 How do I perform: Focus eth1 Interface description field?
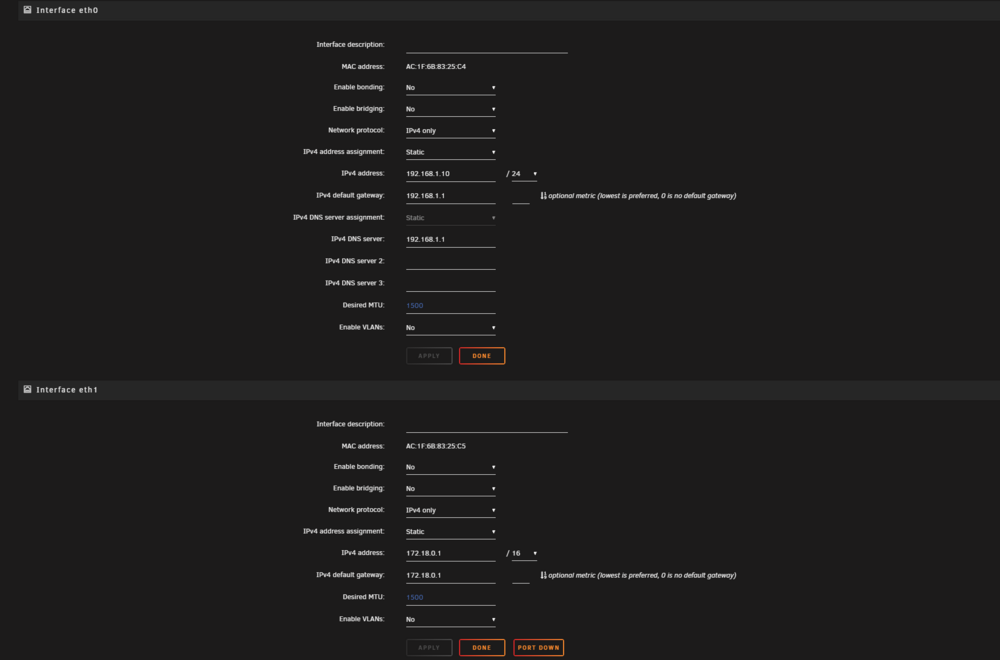[487, 425]
